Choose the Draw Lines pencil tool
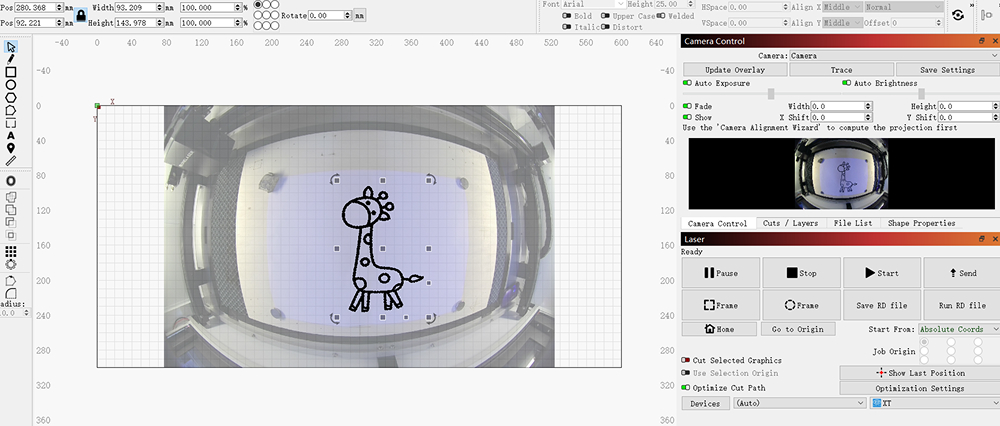 tap(11, 59)
